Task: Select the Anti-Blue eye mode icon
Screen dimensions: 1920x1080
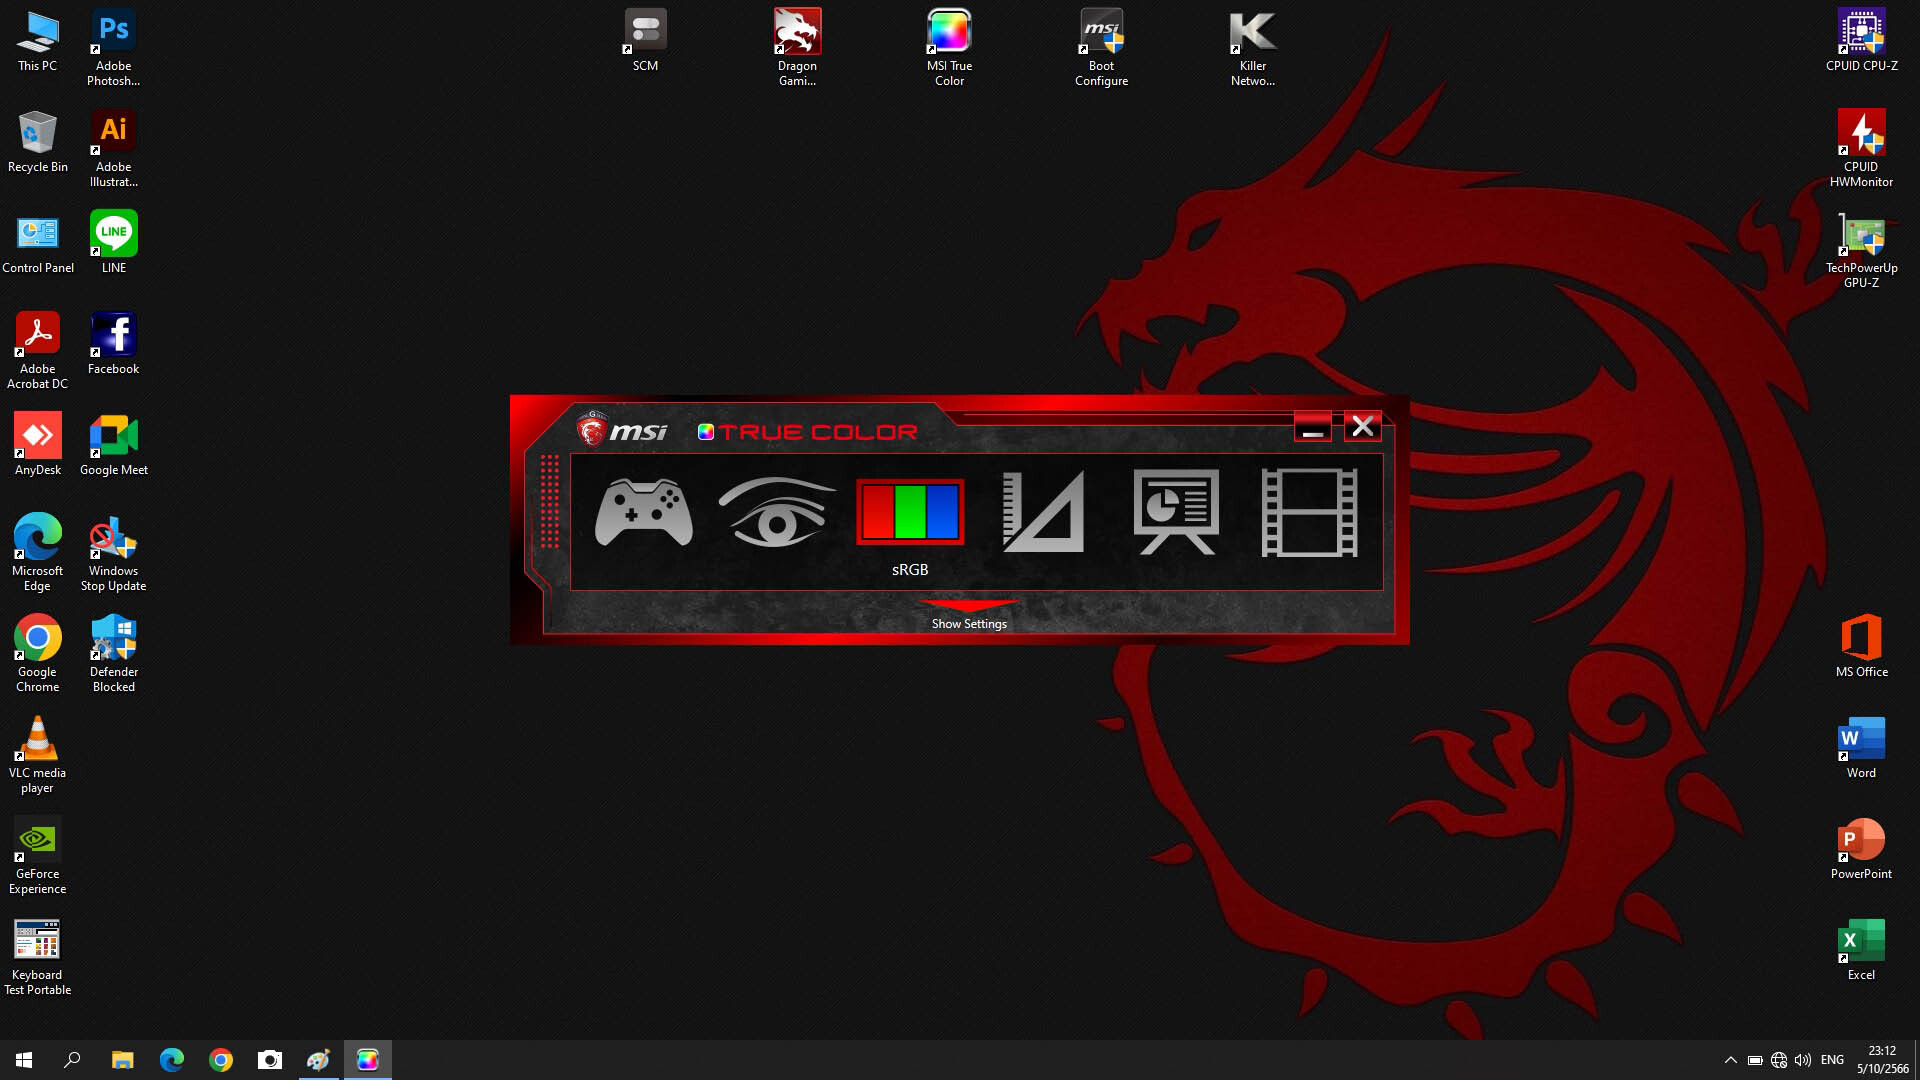Action: coord(777,512)
